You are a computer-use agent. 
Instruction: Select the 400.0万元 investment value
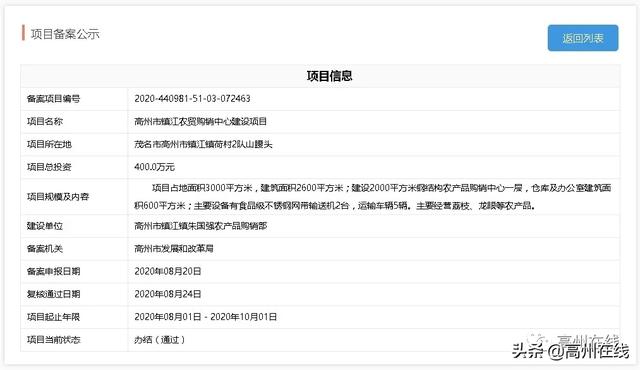(154, 167)
